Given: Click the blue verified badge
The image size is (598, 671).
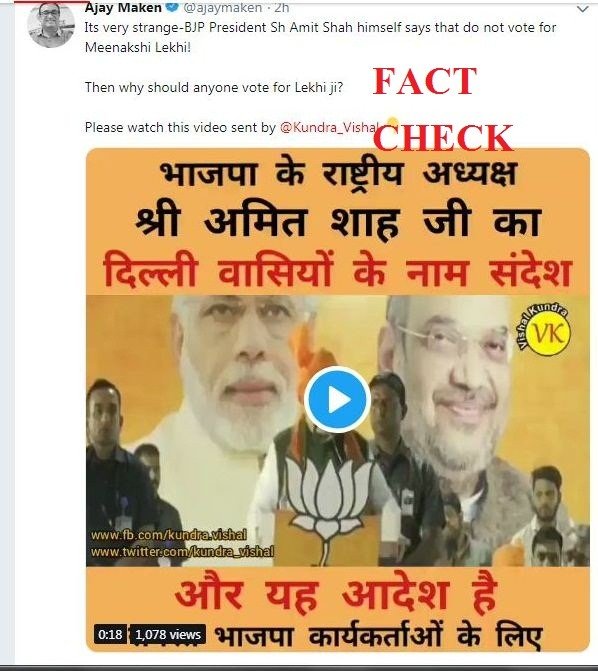Looking at the screenshot, I should pyautogui.click(x=173, y=7).
